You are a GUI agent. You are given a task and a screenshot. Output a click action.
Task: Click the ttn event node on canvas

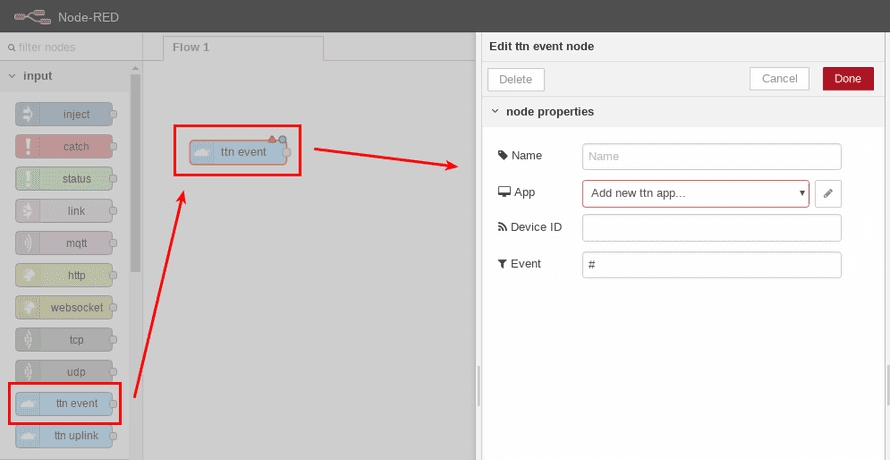coord(239,152)
